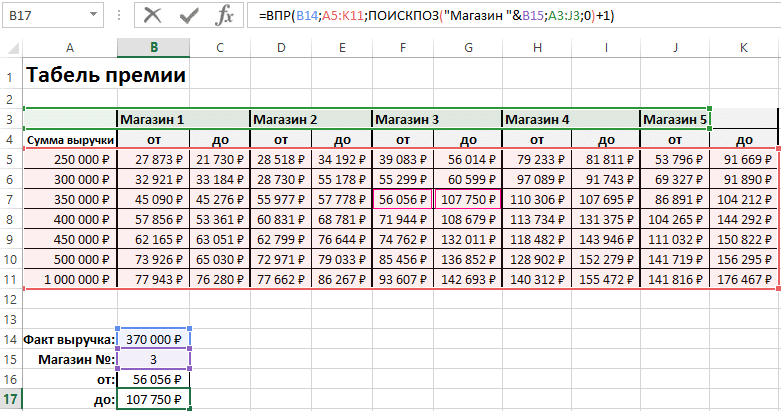Select the result cell 56 056 ₽ in row 16
This screenshot has width=781, height=411.
[x=152, y=381]
